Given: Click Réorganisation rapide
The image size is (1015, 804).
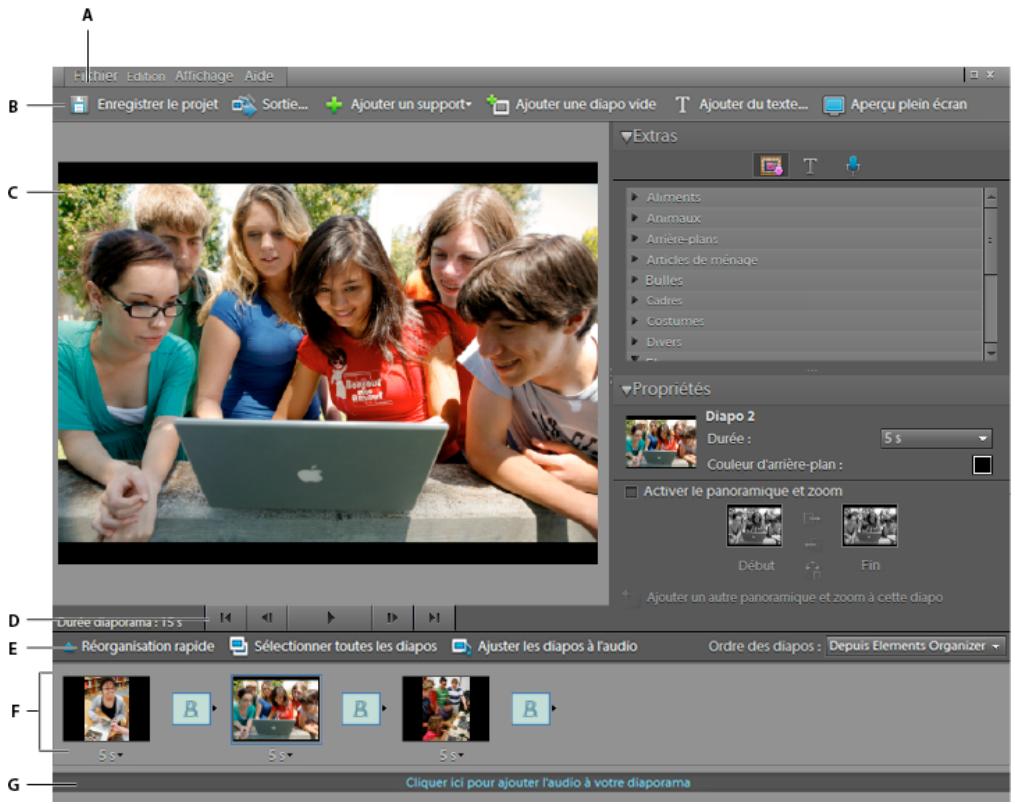Looking at the screenshot, I should click(x=139, y=647).
